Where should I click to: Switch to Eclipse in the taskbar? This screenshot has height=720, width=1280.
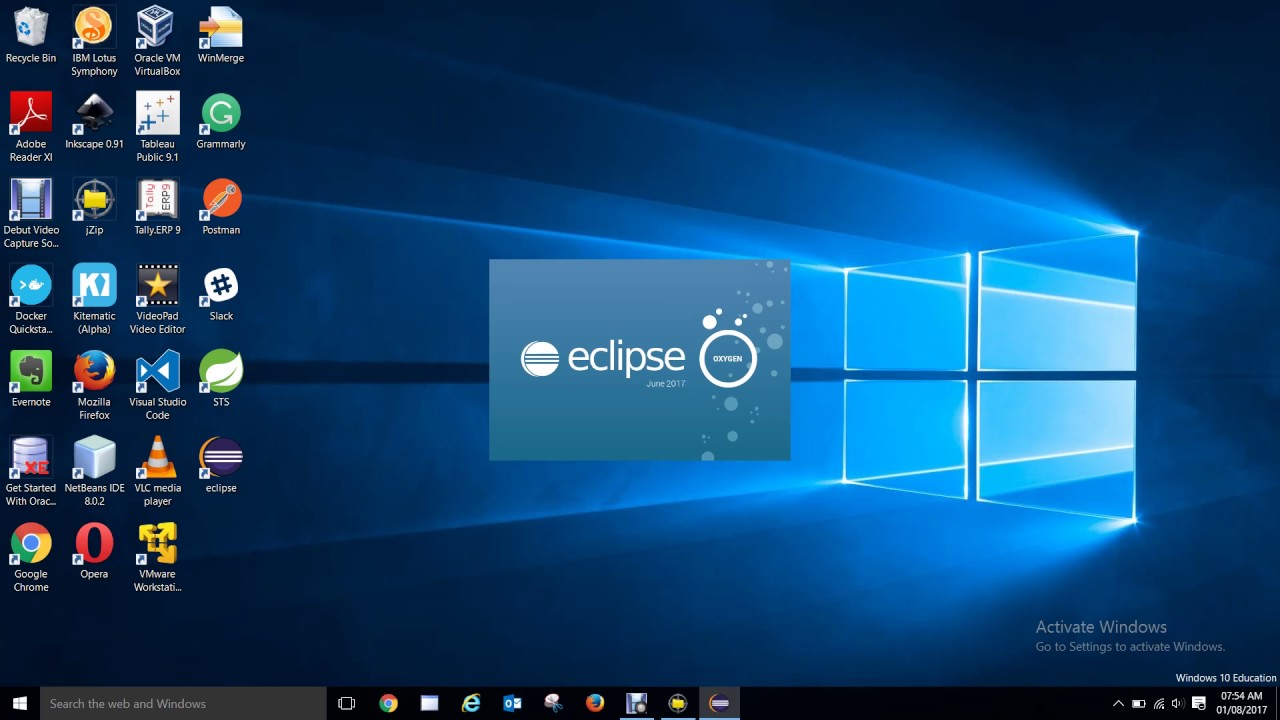[719, 703]
